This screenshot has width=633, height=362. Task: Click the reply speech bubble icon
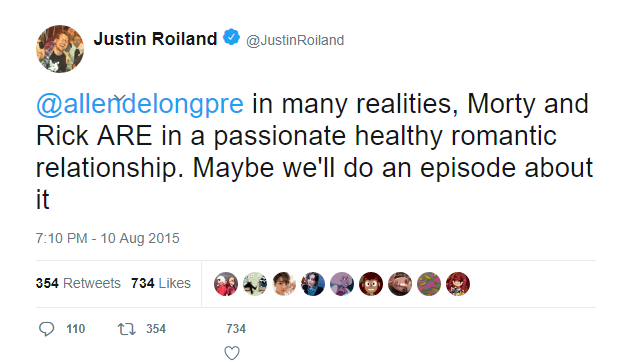tap(46, 329)
